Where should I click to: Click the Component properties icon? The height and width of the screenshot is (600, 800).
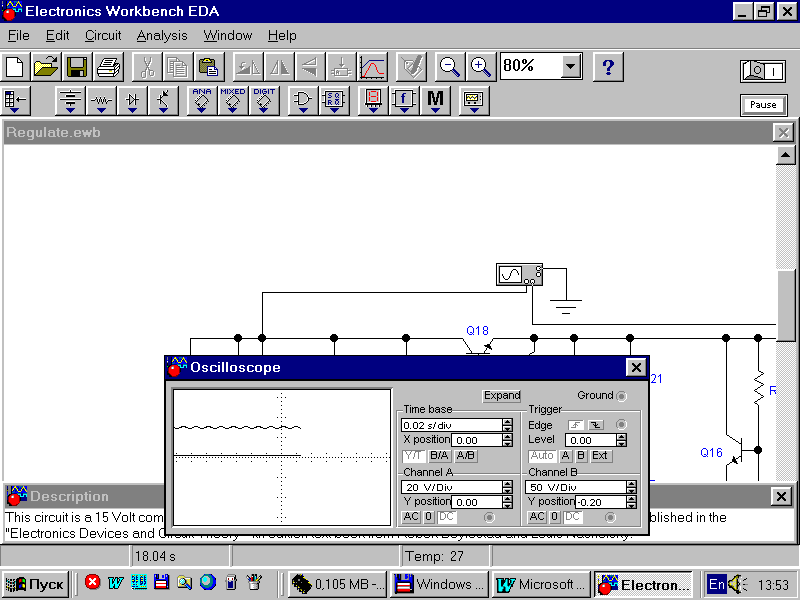tap(411, 67)
